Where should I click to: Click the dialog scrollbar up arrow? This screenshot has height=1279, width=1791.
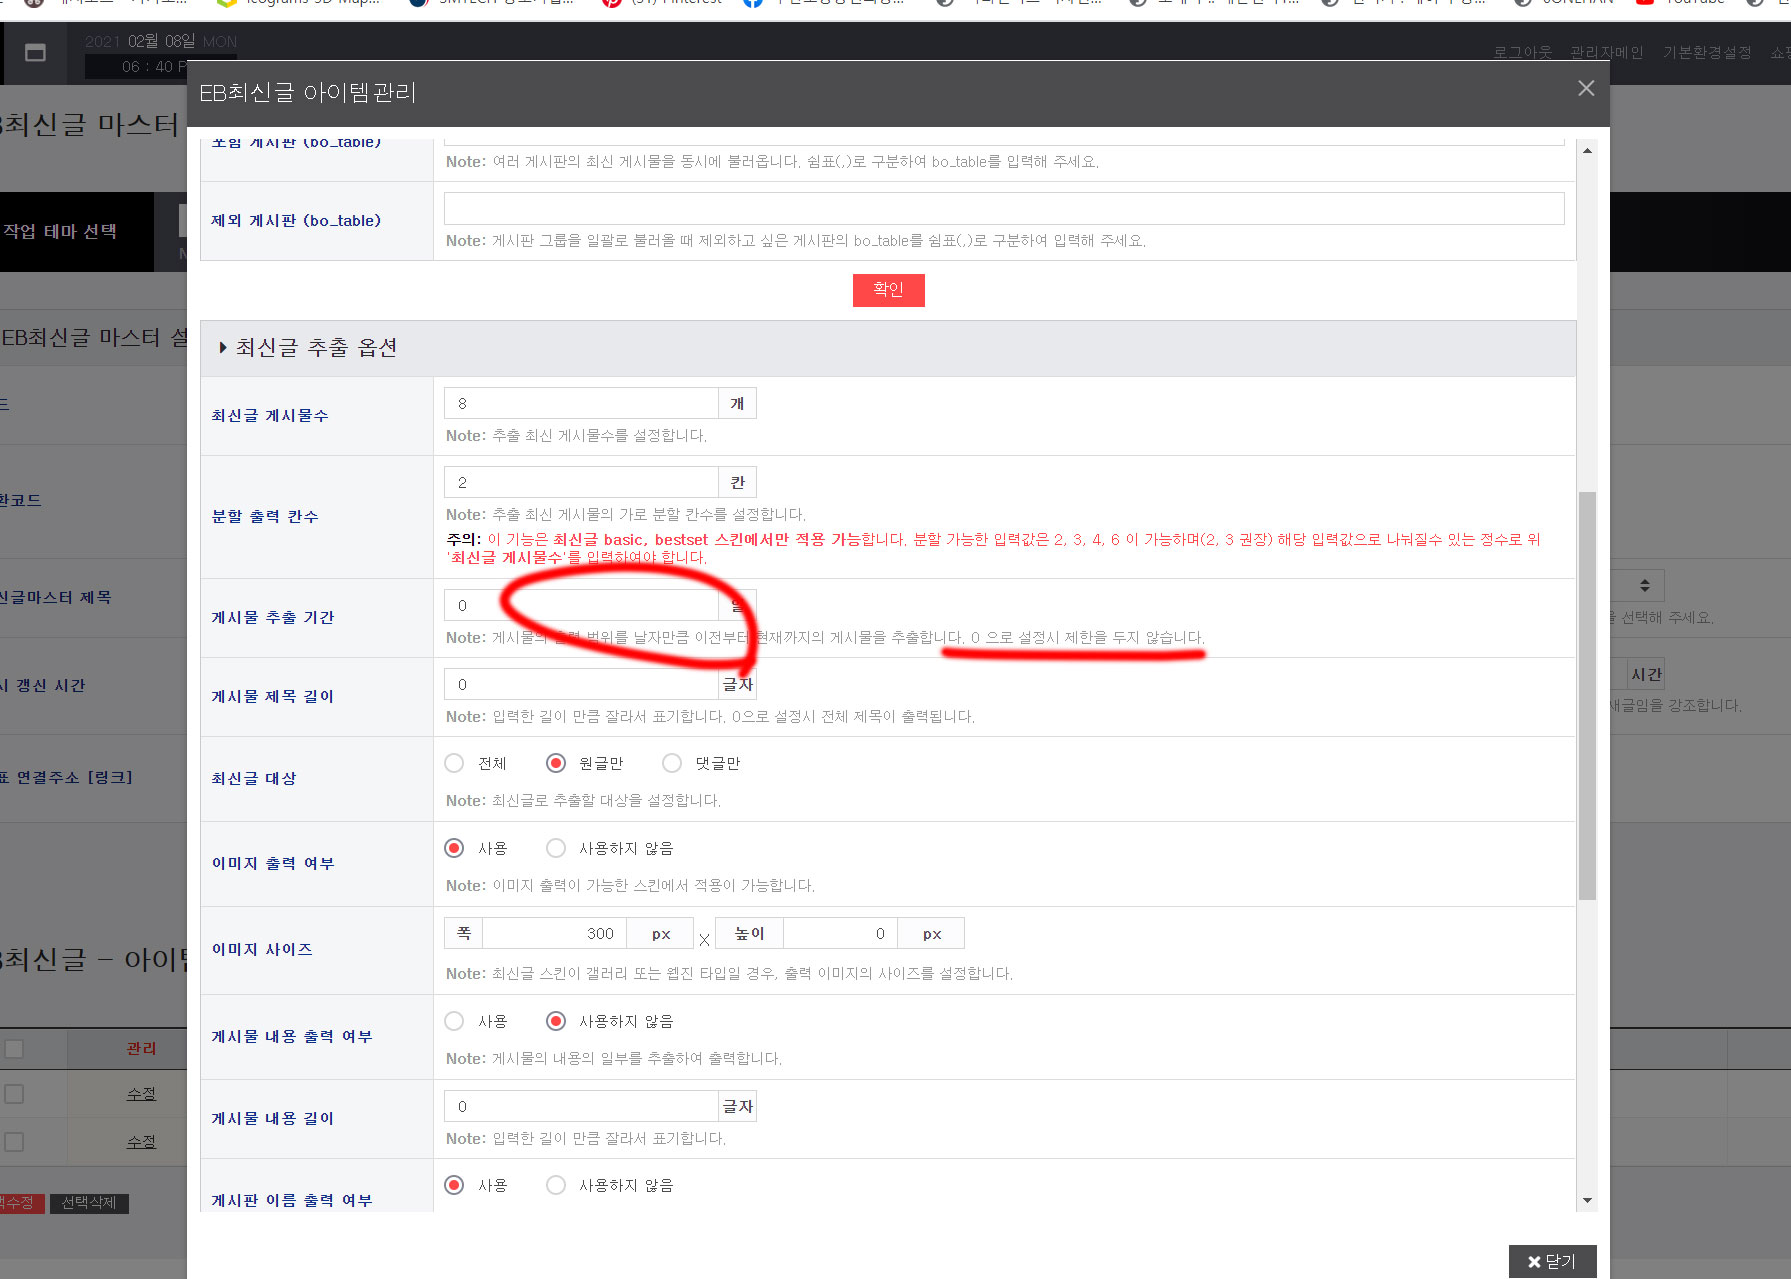pyautogui.click(x=1587, y=151)
